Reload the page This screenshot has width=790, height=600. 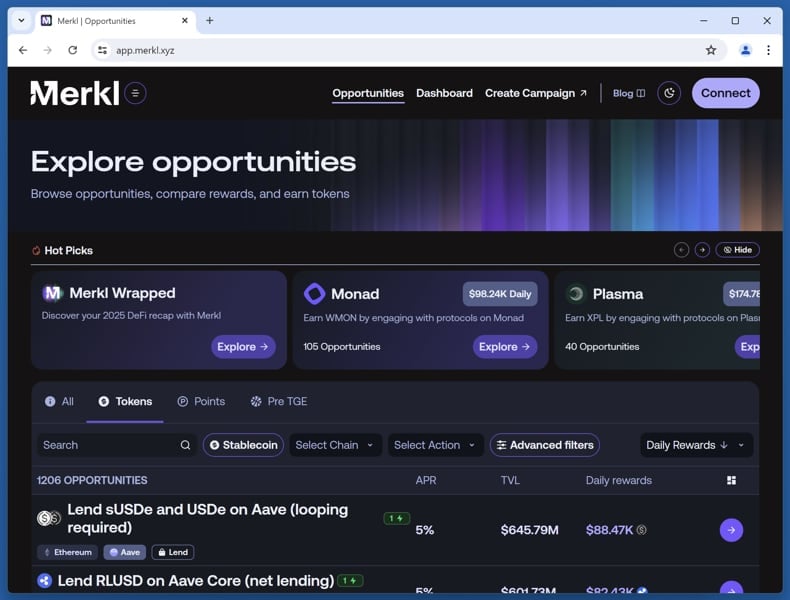[x=73, y=50]
